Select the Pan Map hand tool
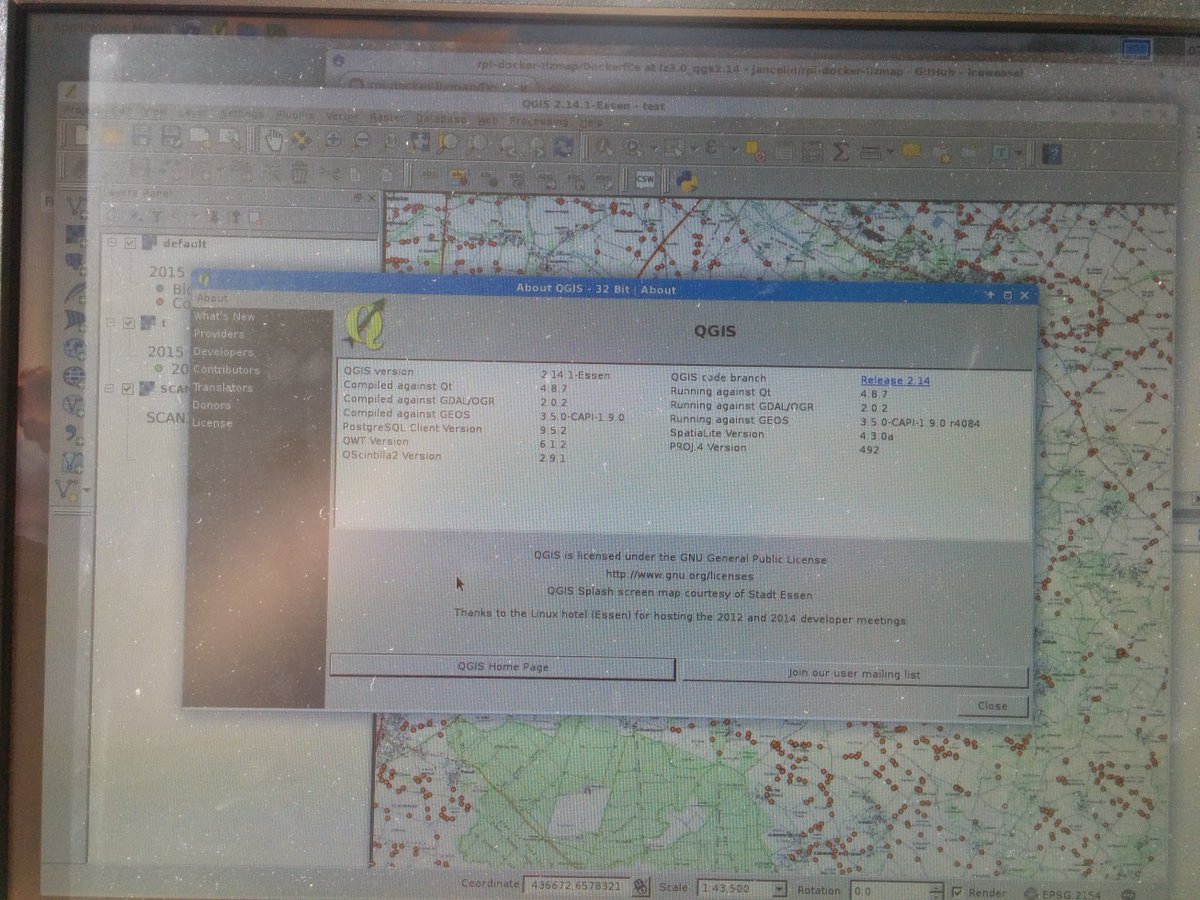 272,140
